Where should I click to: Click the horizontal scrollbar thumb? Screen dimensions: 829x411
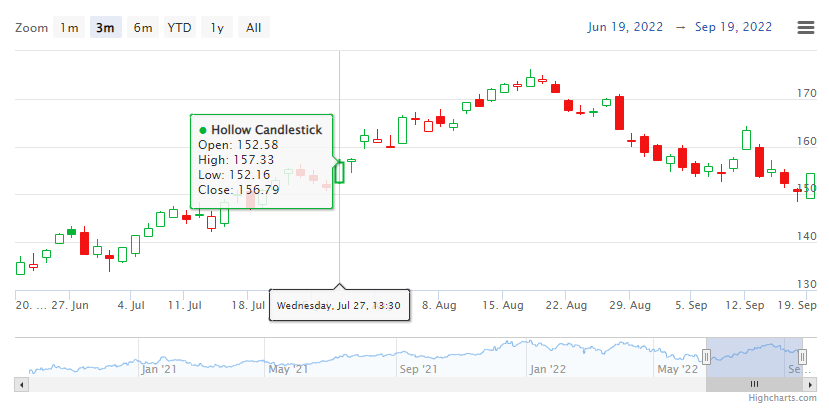point(755,384)
